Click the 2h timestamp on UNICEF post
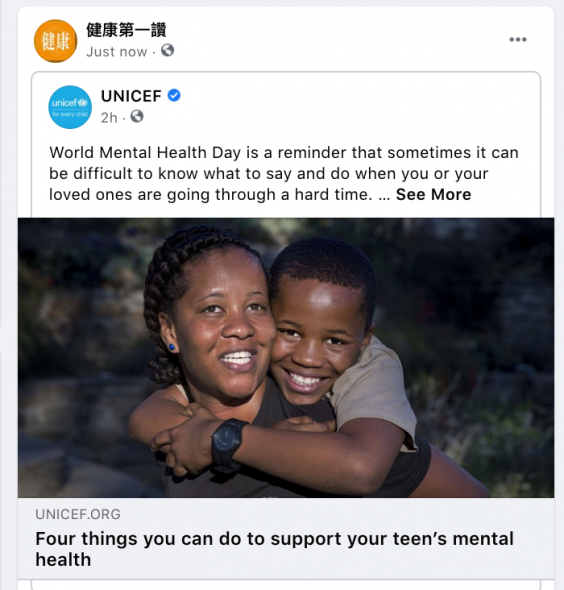This screenshot has height=590, width=564. click(109, 118)
